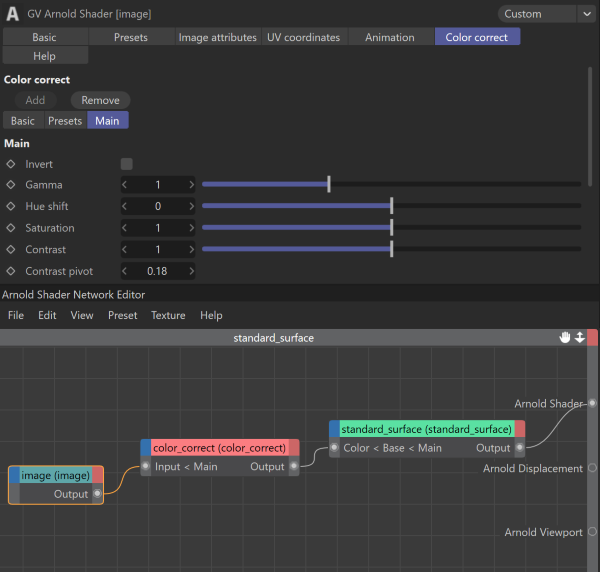The width and height of the screenshot is (600, 572).
Task: Click the image node Output port
Action: coord(98,494)
